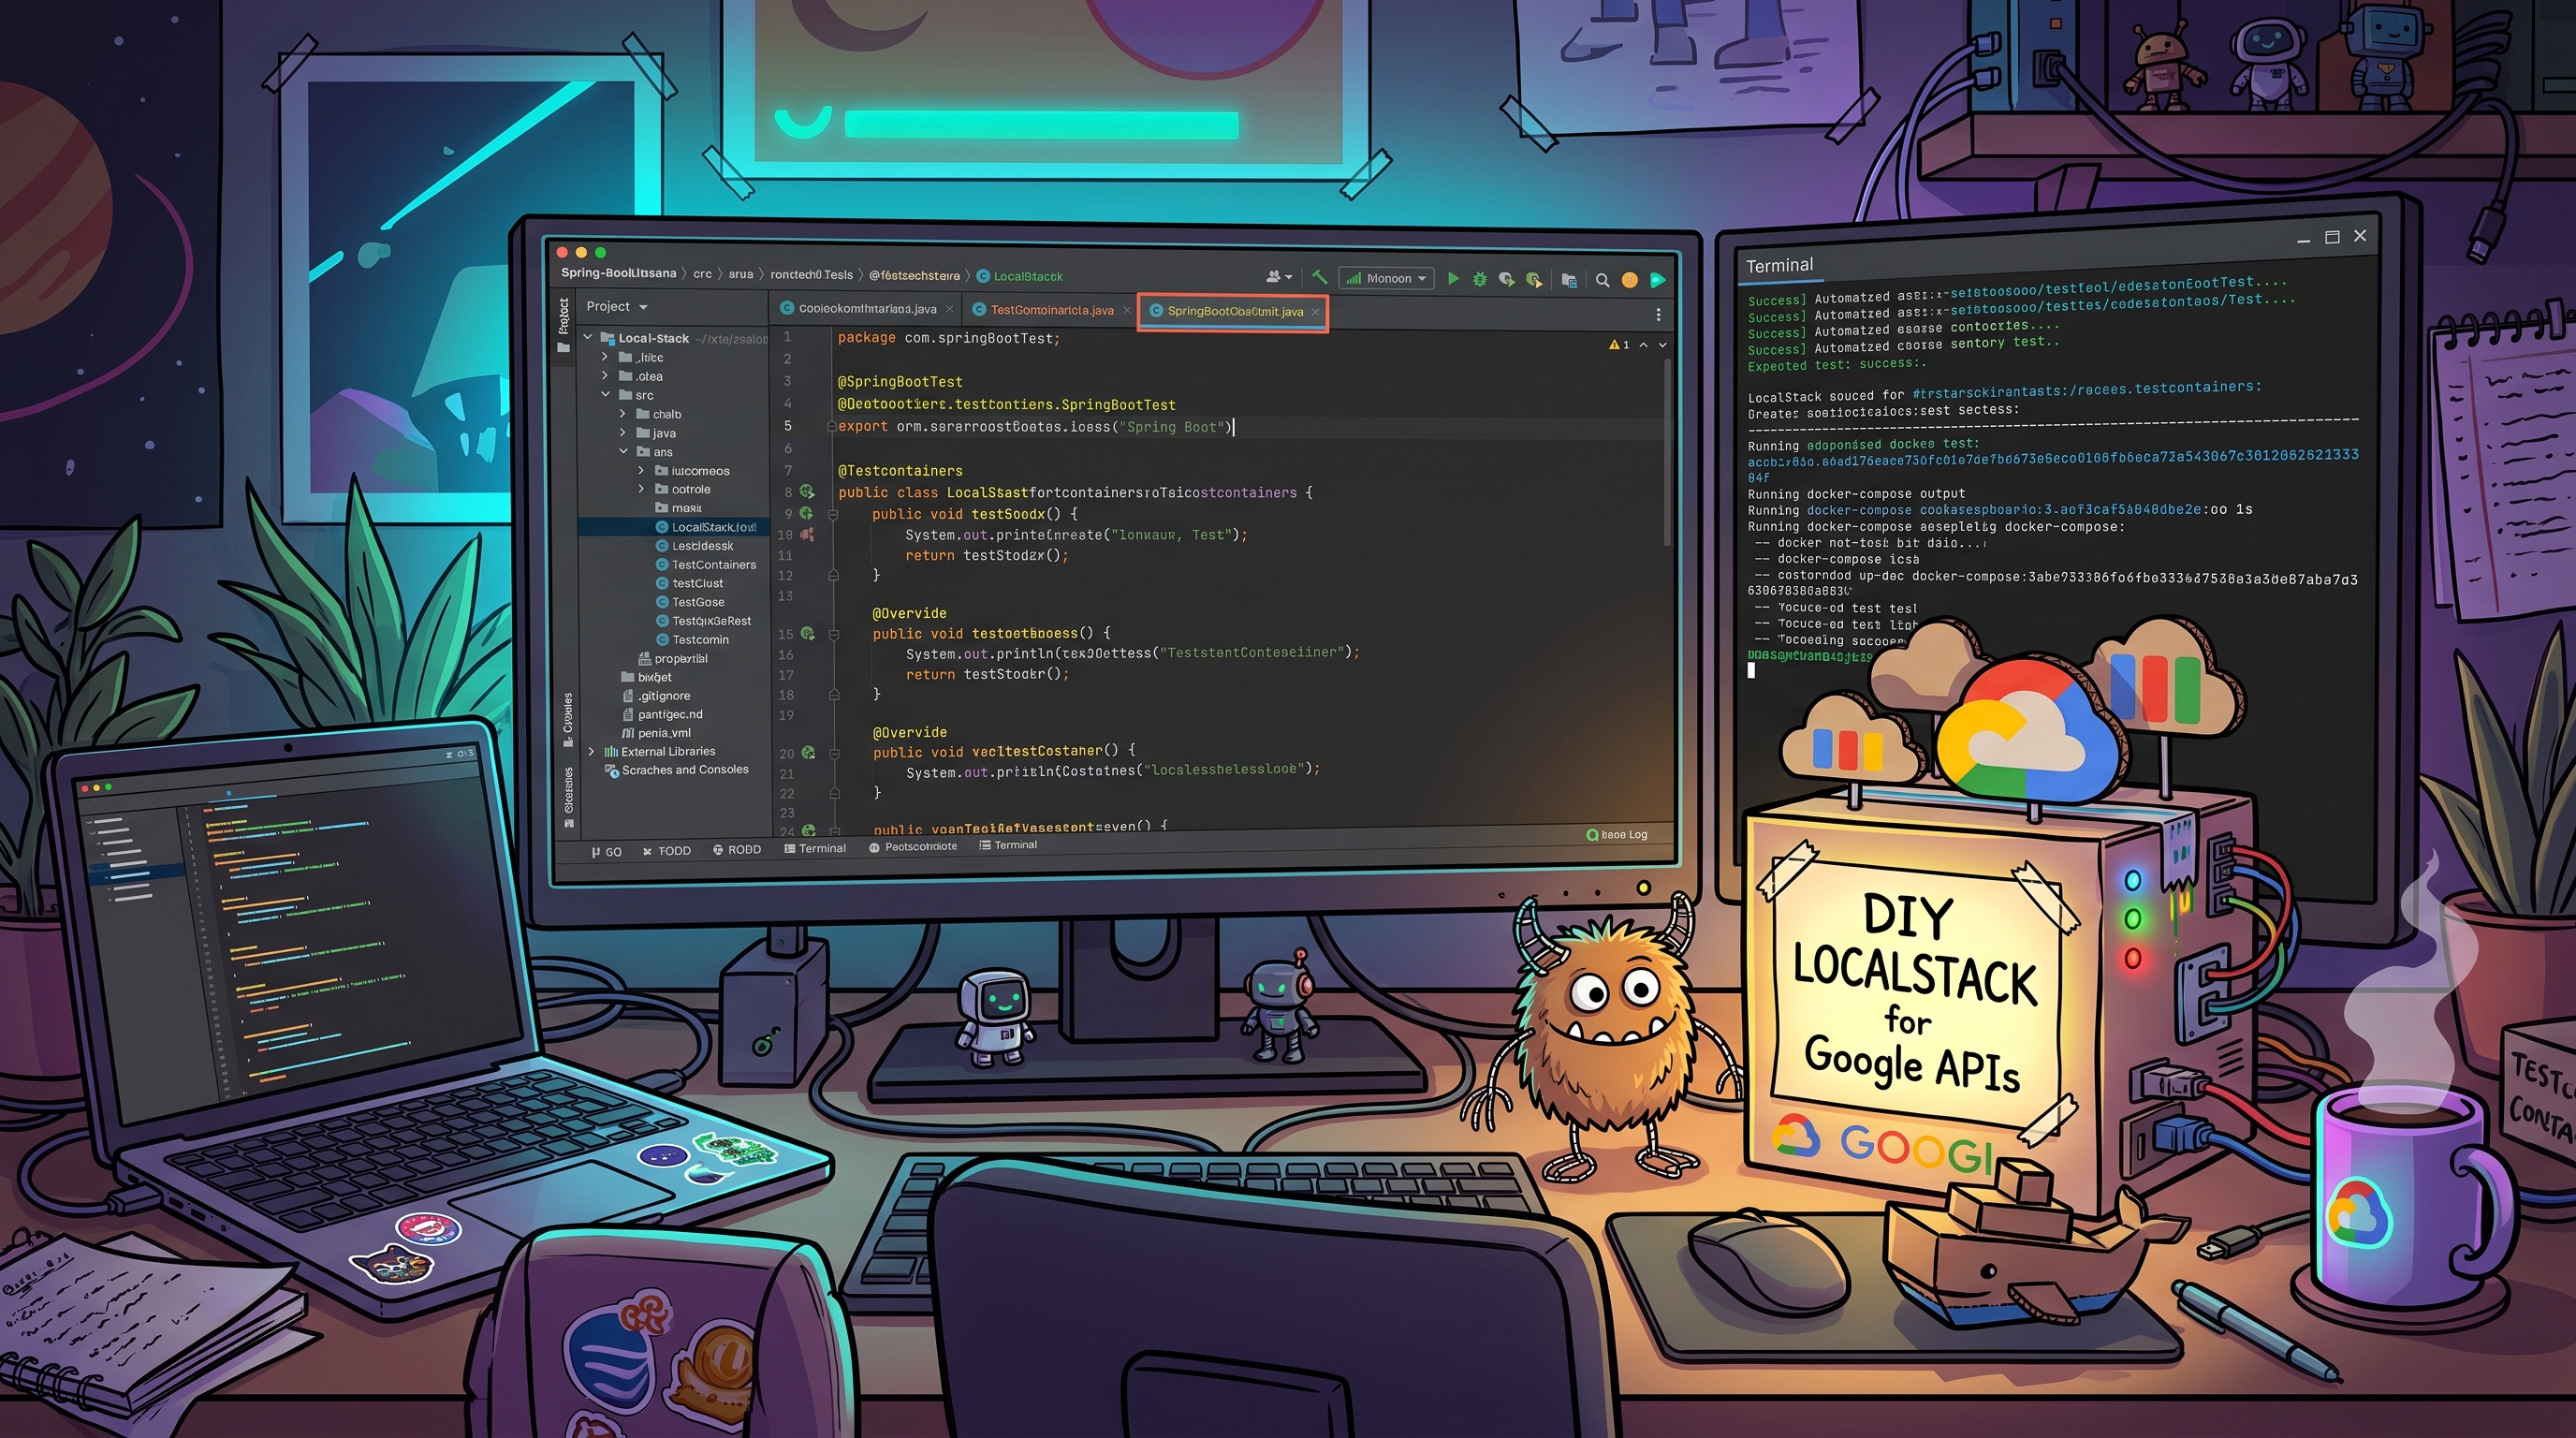The height and width of the screenshot is (1438, 2576).
Task: Click the Search magnifier icon in IDE toolbar
Action: tap(1602, 280)
